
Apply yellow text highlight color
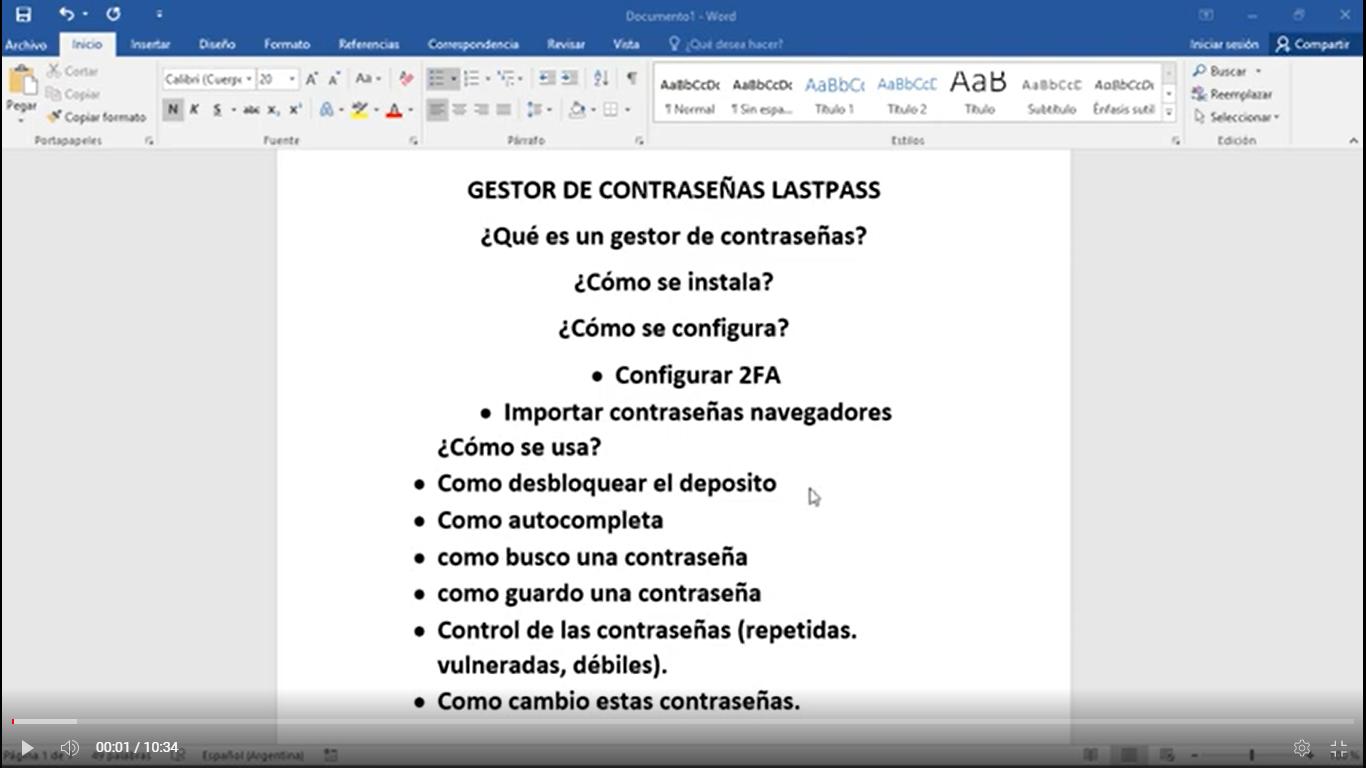360,110
